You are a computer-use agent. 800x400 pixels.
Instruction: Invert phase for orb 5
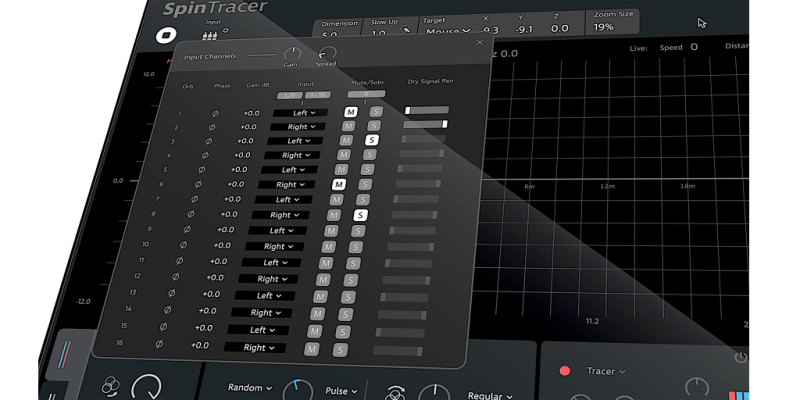202,169
